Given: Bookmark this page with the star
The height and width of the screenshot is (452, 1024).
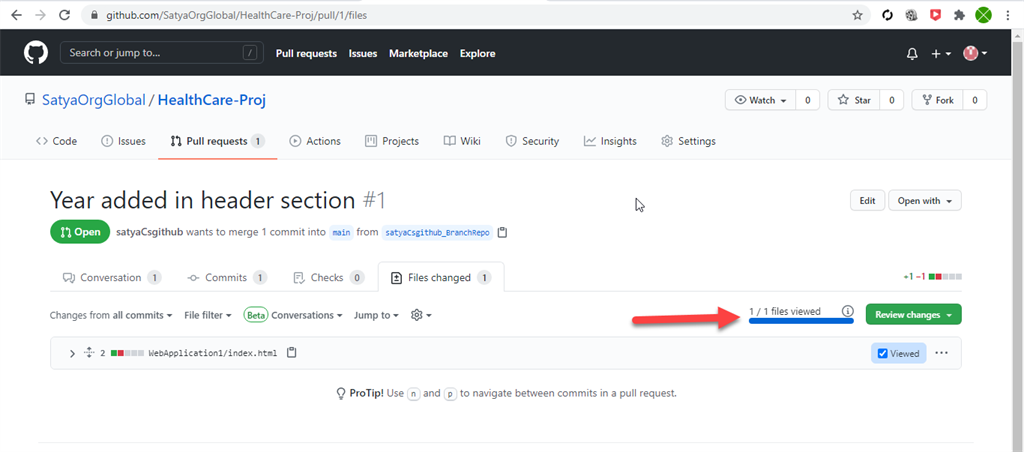Looking at the screenshot, I should coord(857,15).
